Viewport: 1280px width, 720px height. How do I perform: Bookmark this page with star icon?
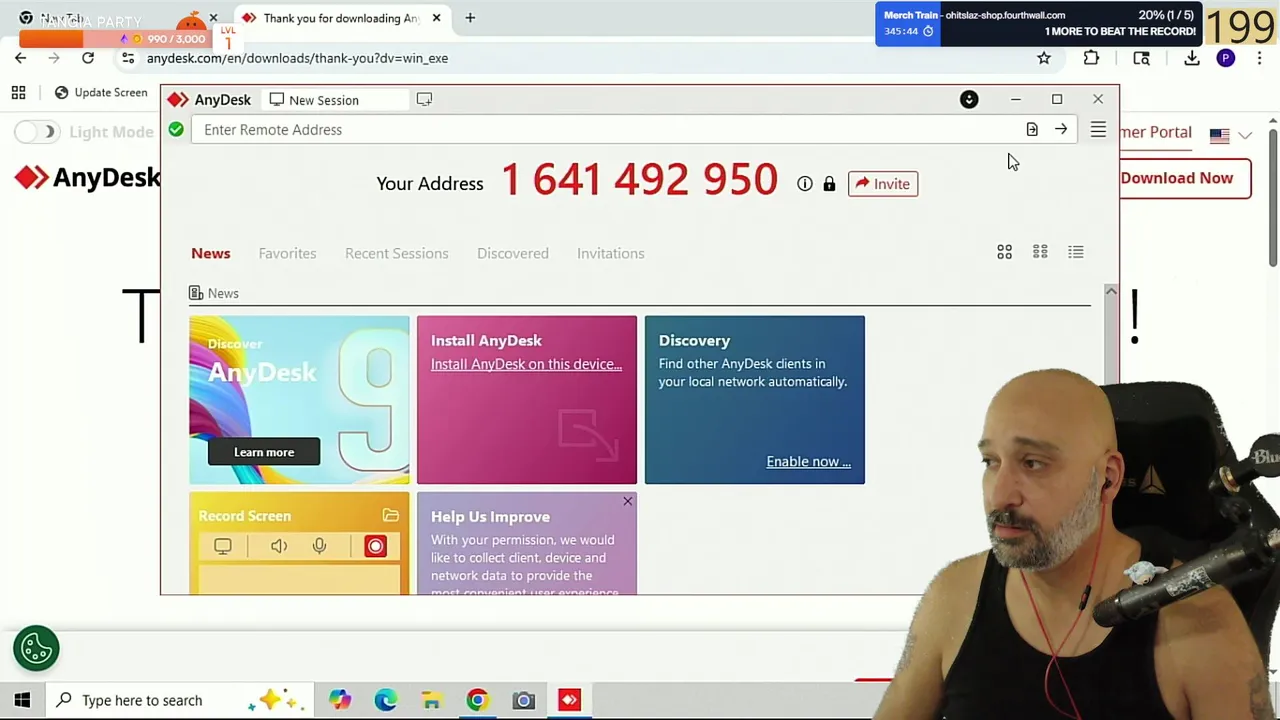[1044, 59]
